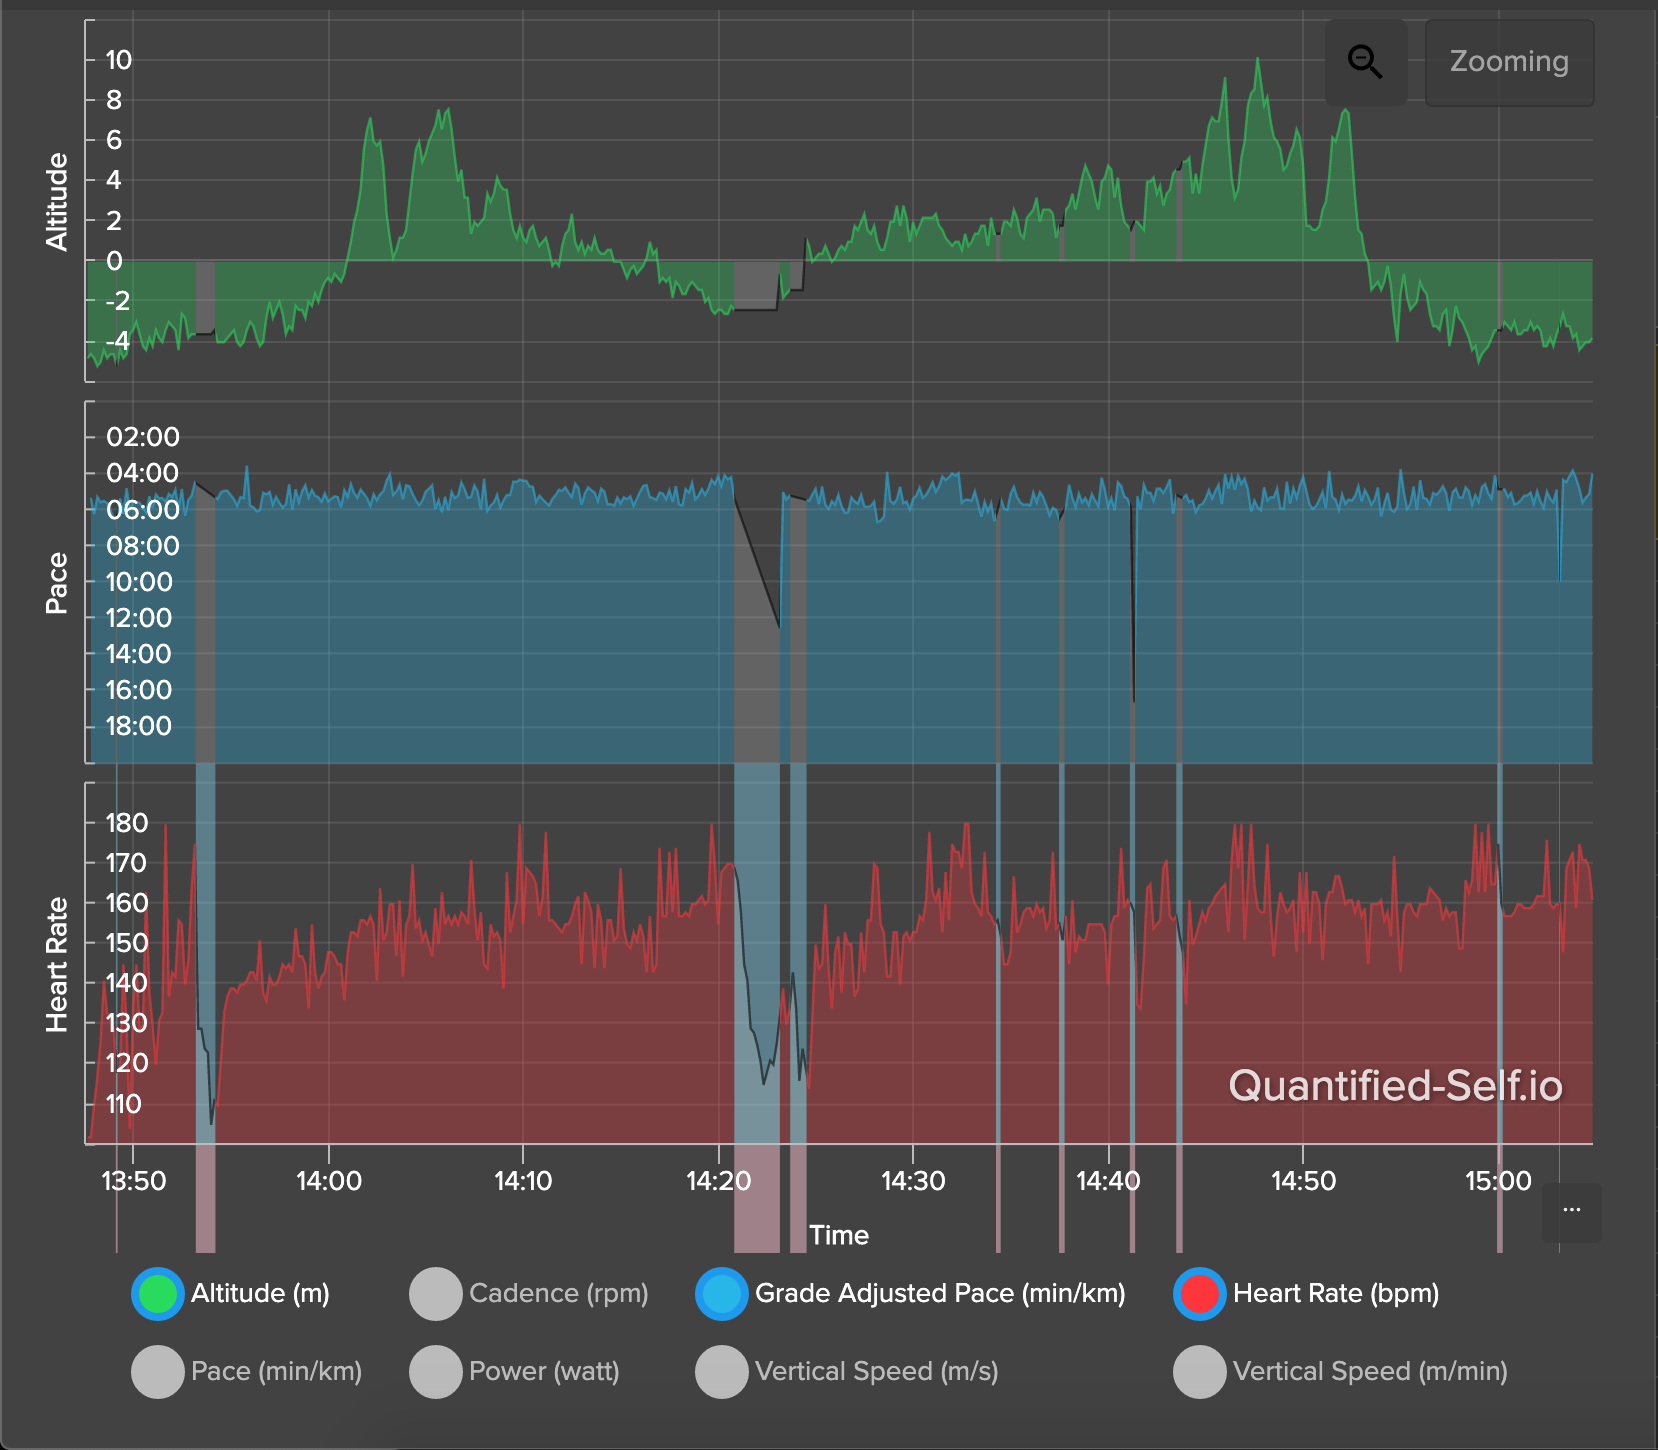
Task: Enable the Pace (min/km) series
Action: tap(157, 1372)
